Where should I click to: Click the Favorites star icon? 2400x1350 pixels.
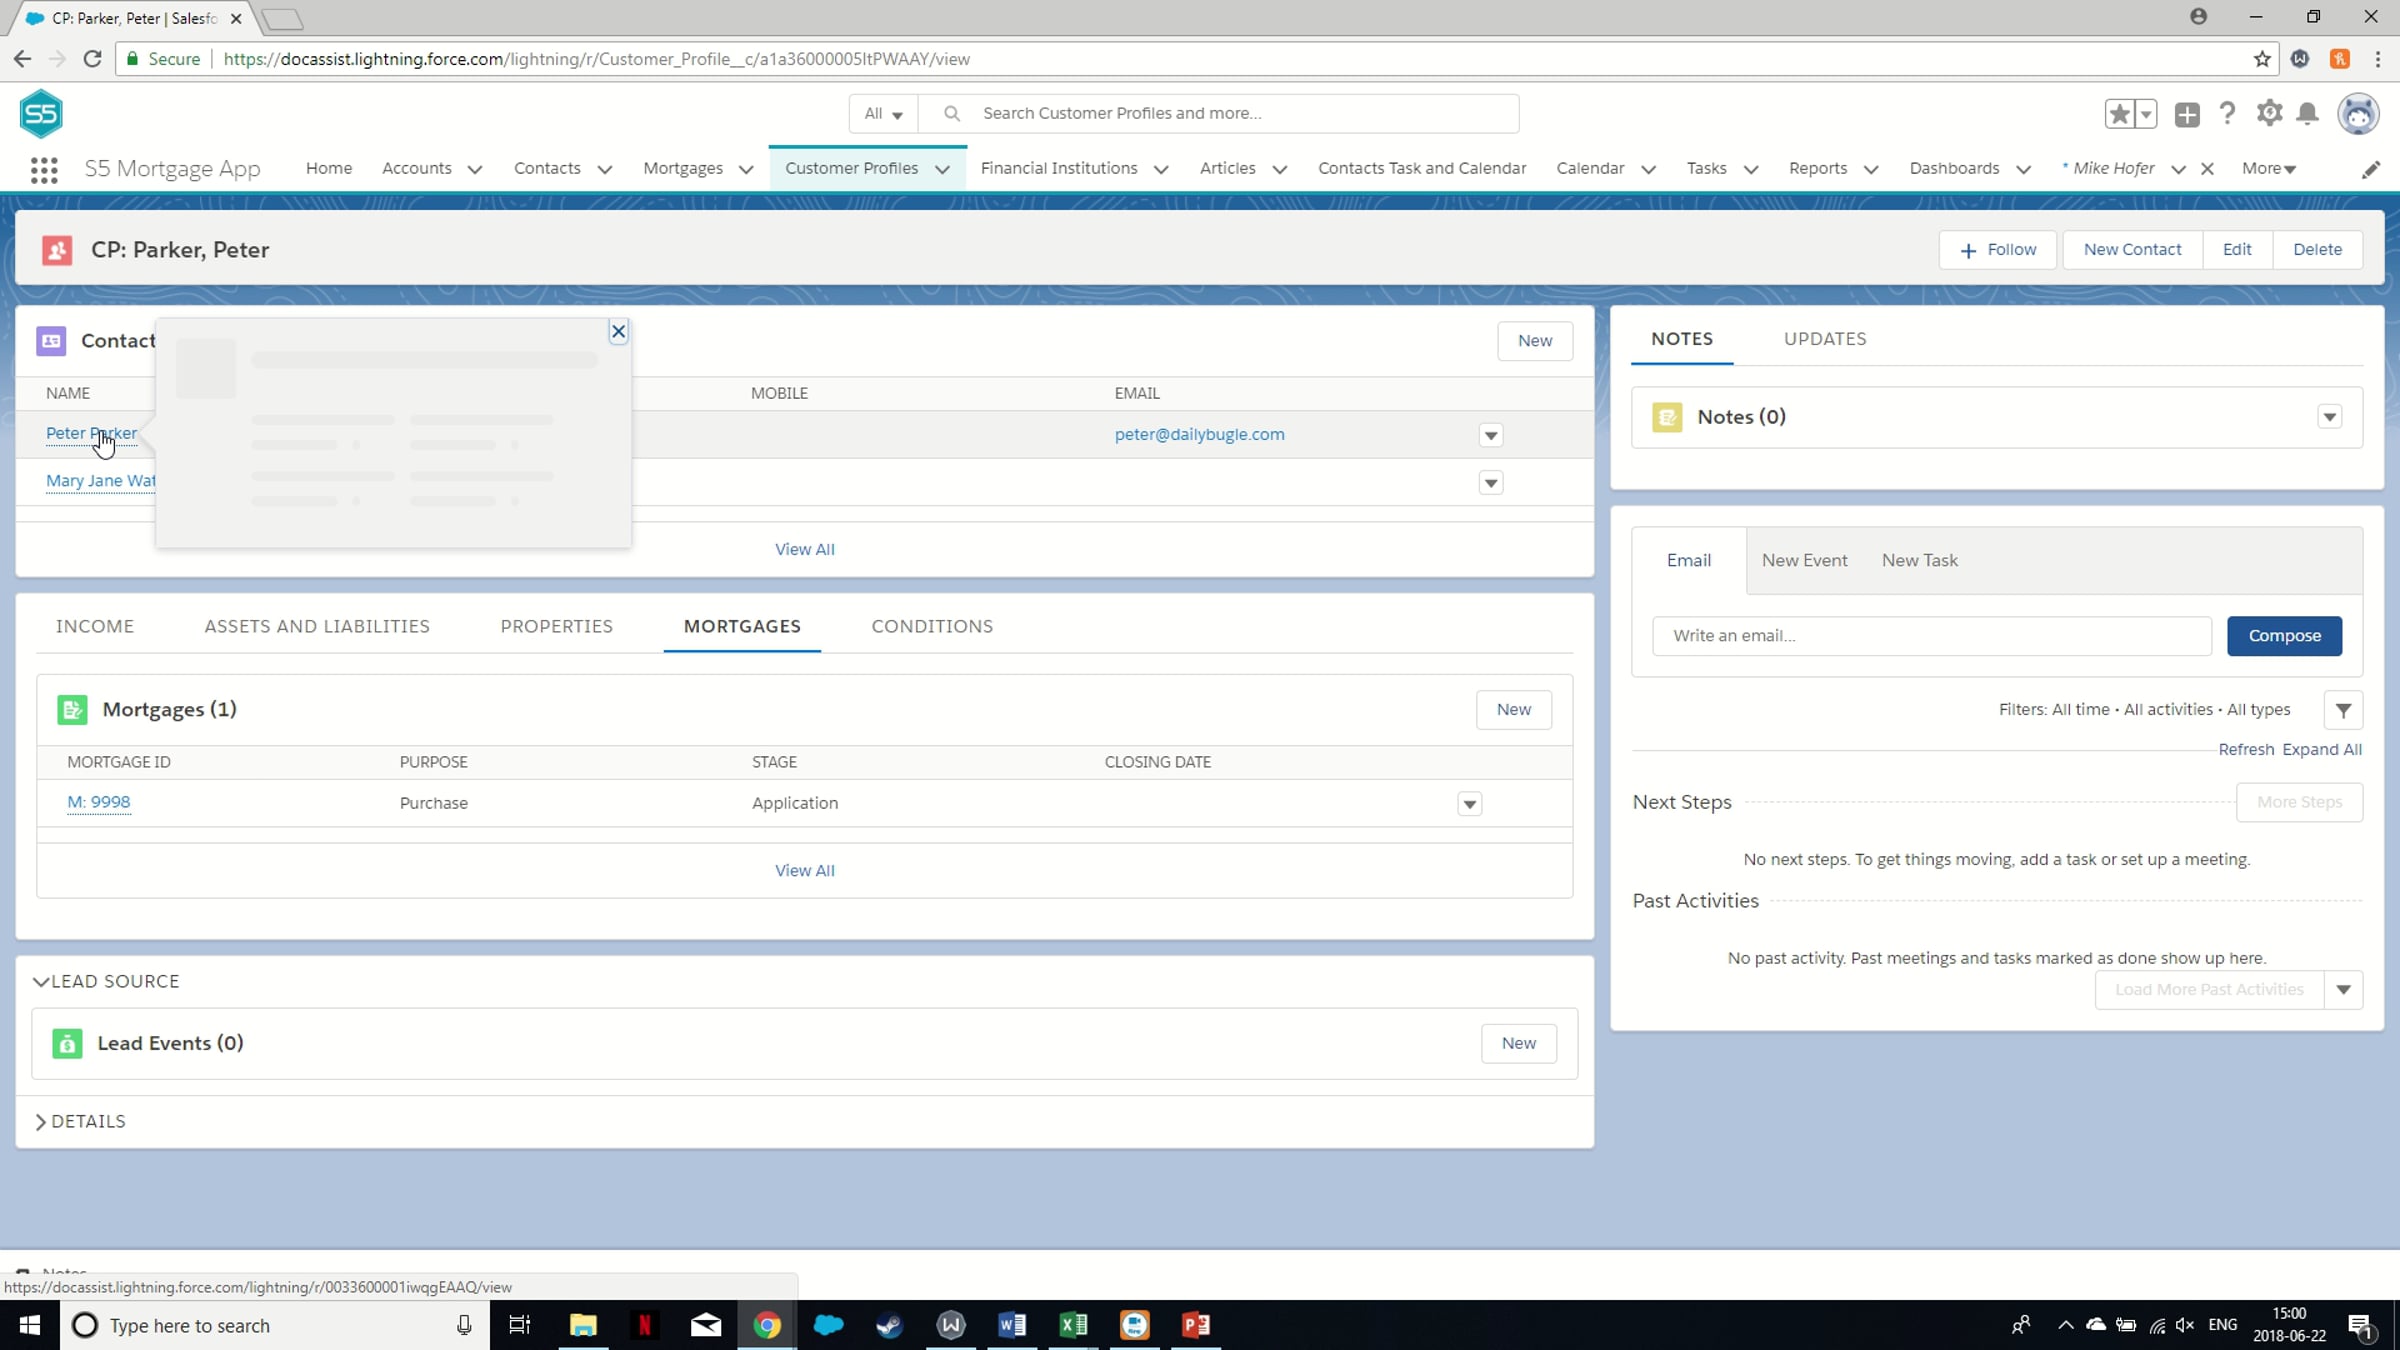[x=2119, y=114]
